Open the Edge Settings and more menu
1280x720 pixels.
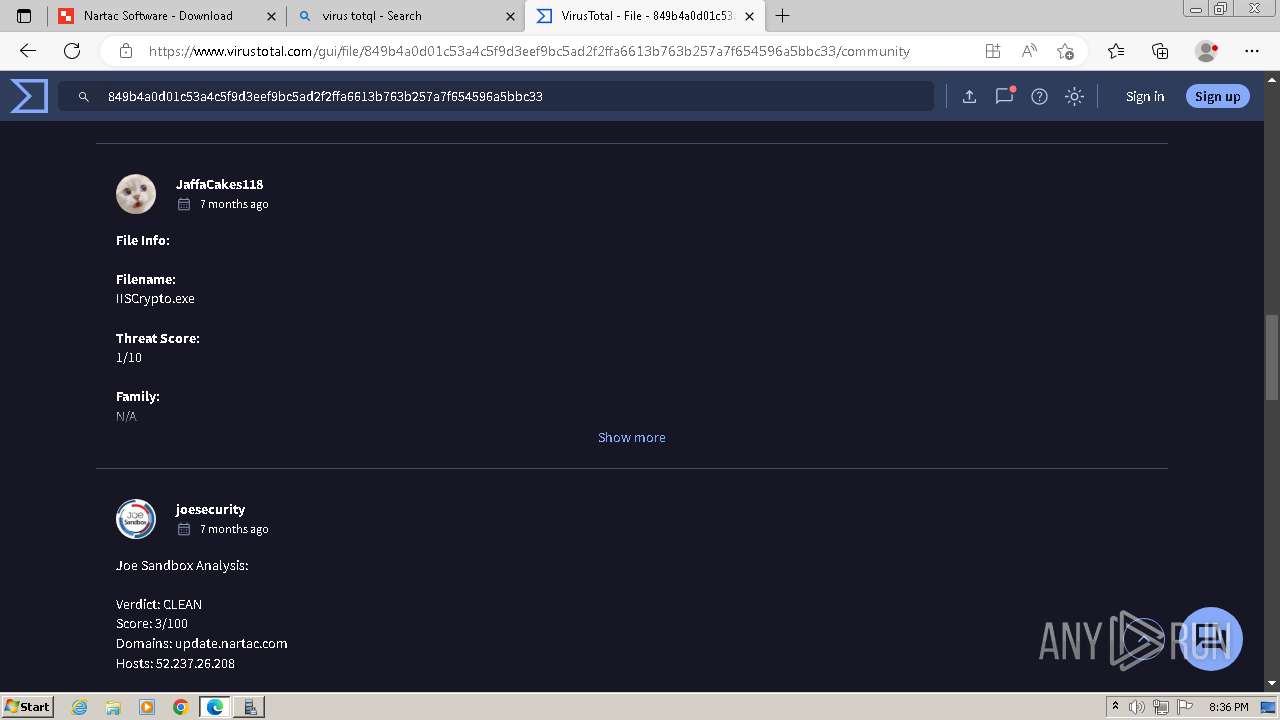point(1252,51)
